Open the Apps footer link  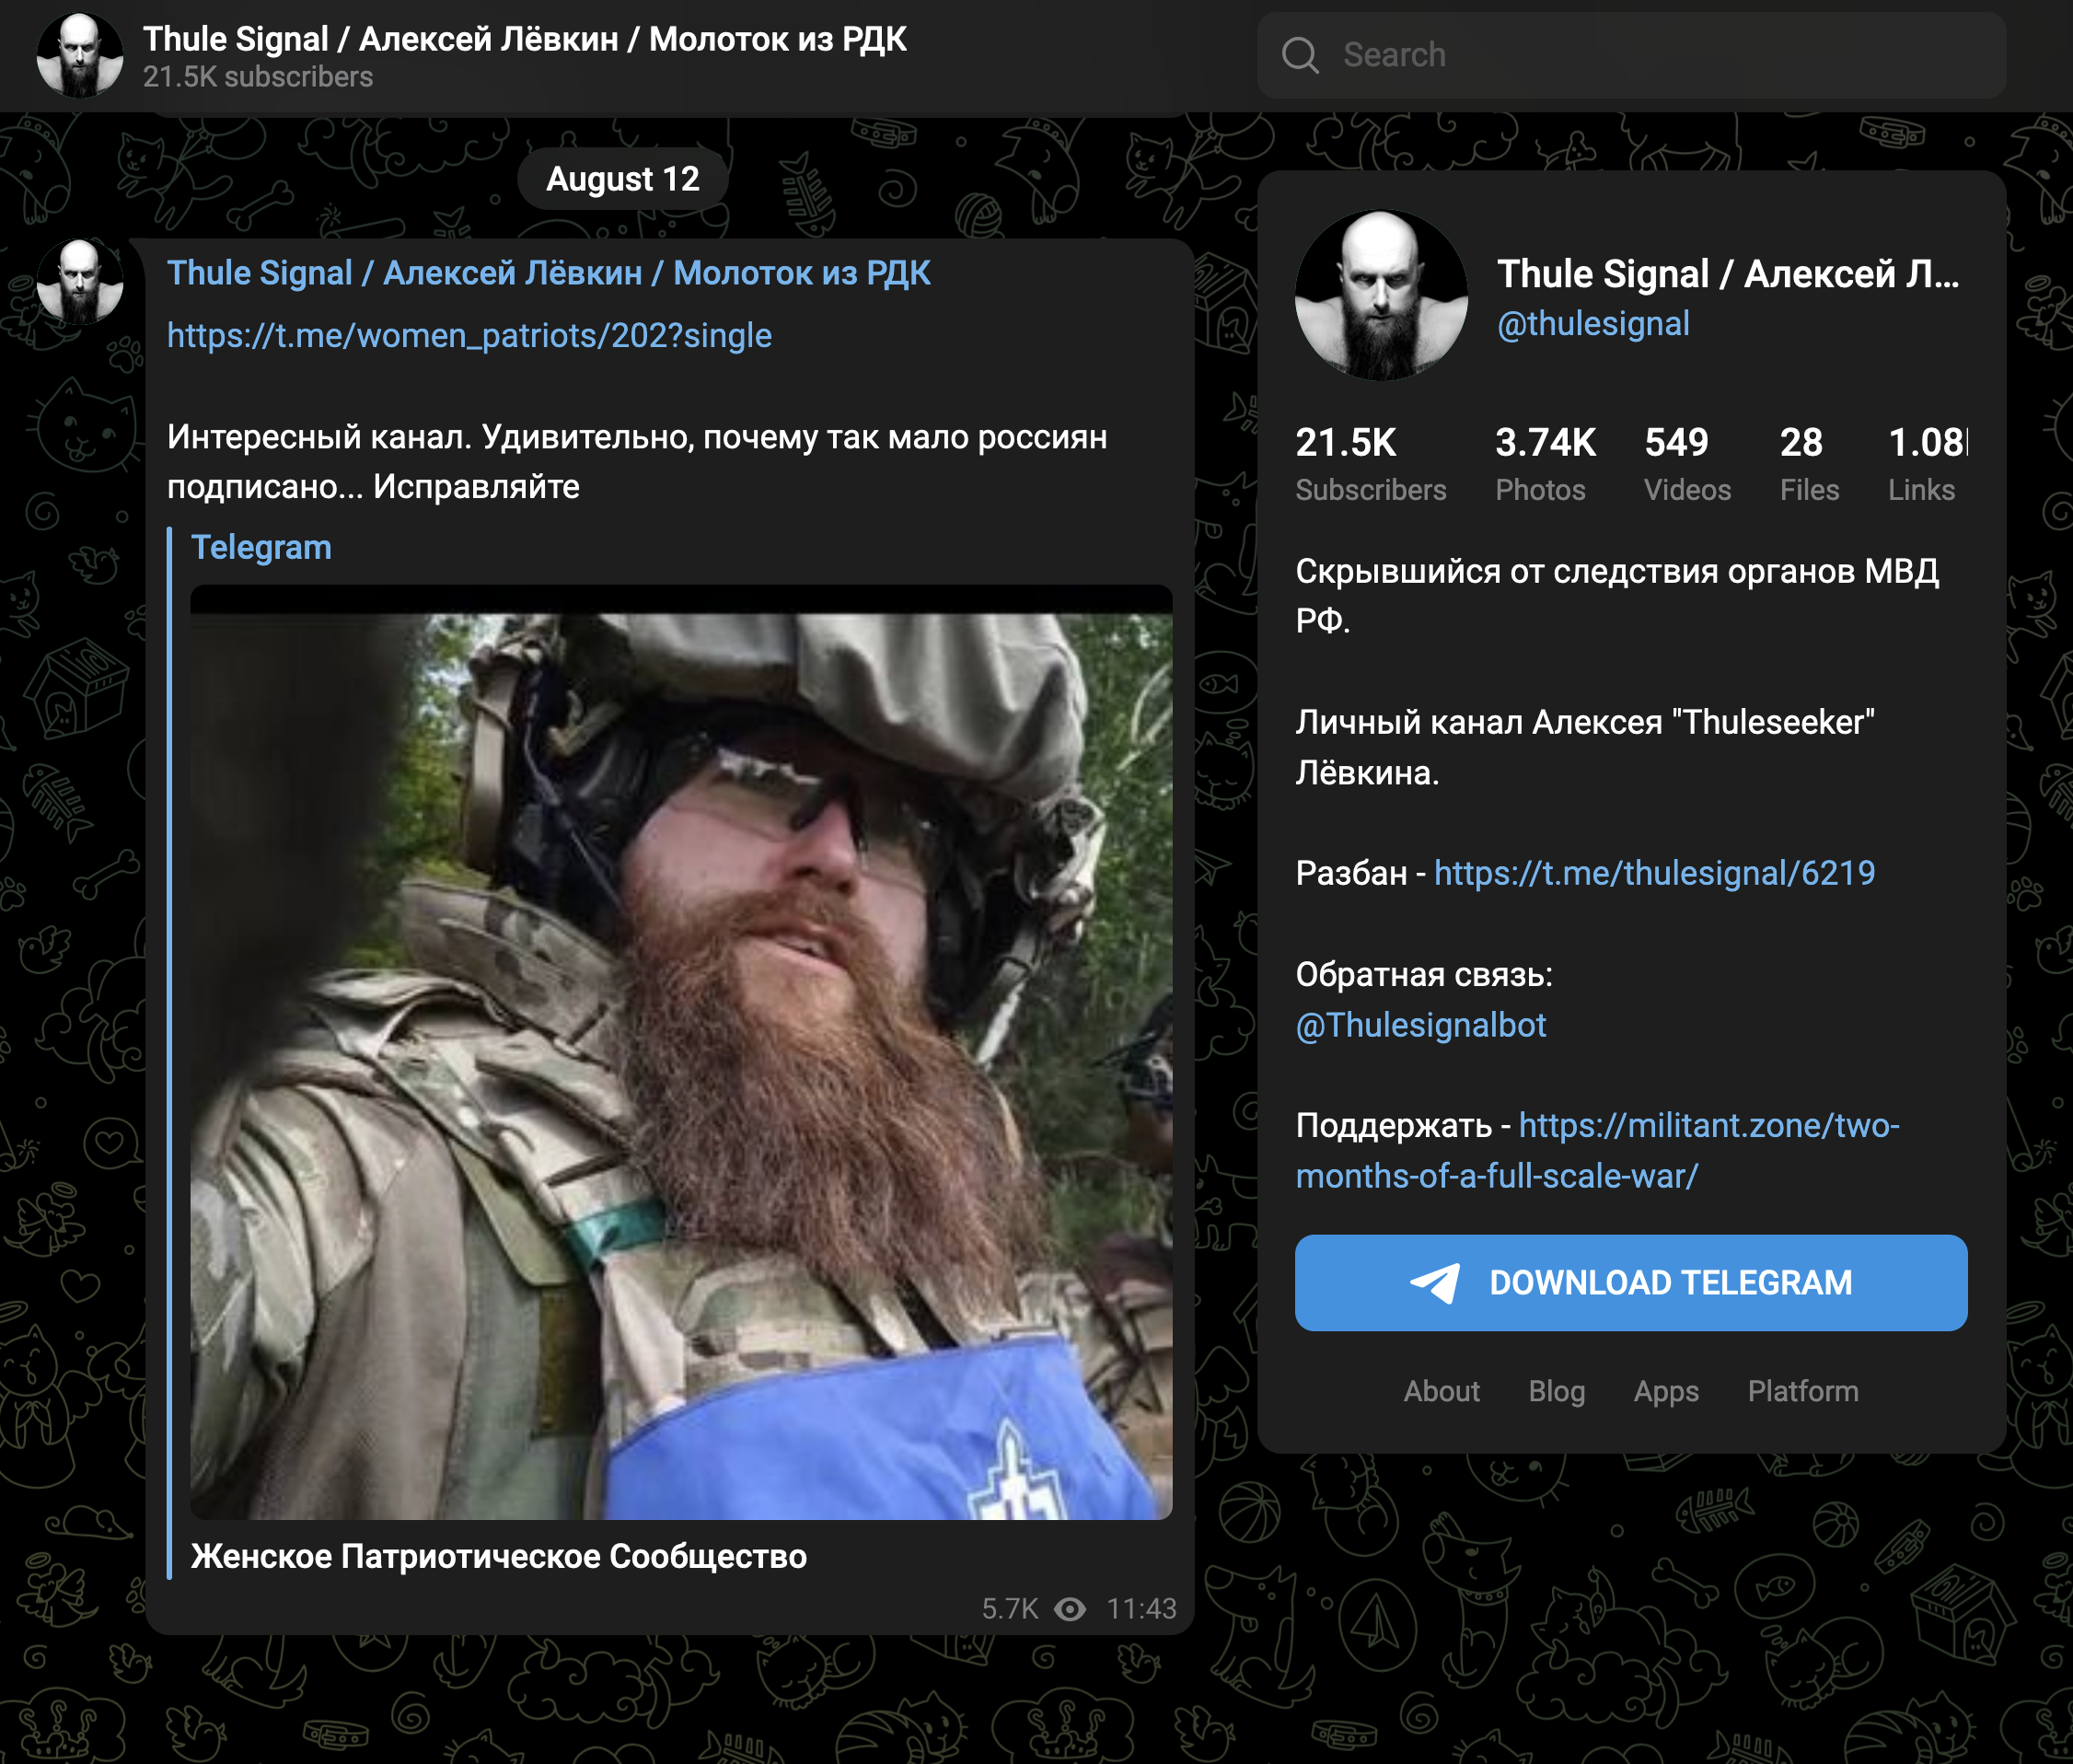pos(1666,1391)
